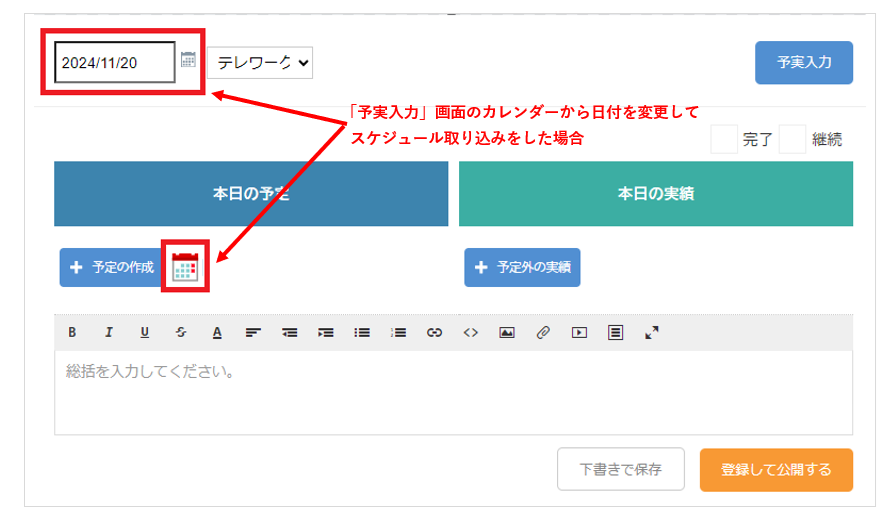This screenshot has height=519, width=894.
Task: Insert a bulleted list
Action: coord(362,333)
